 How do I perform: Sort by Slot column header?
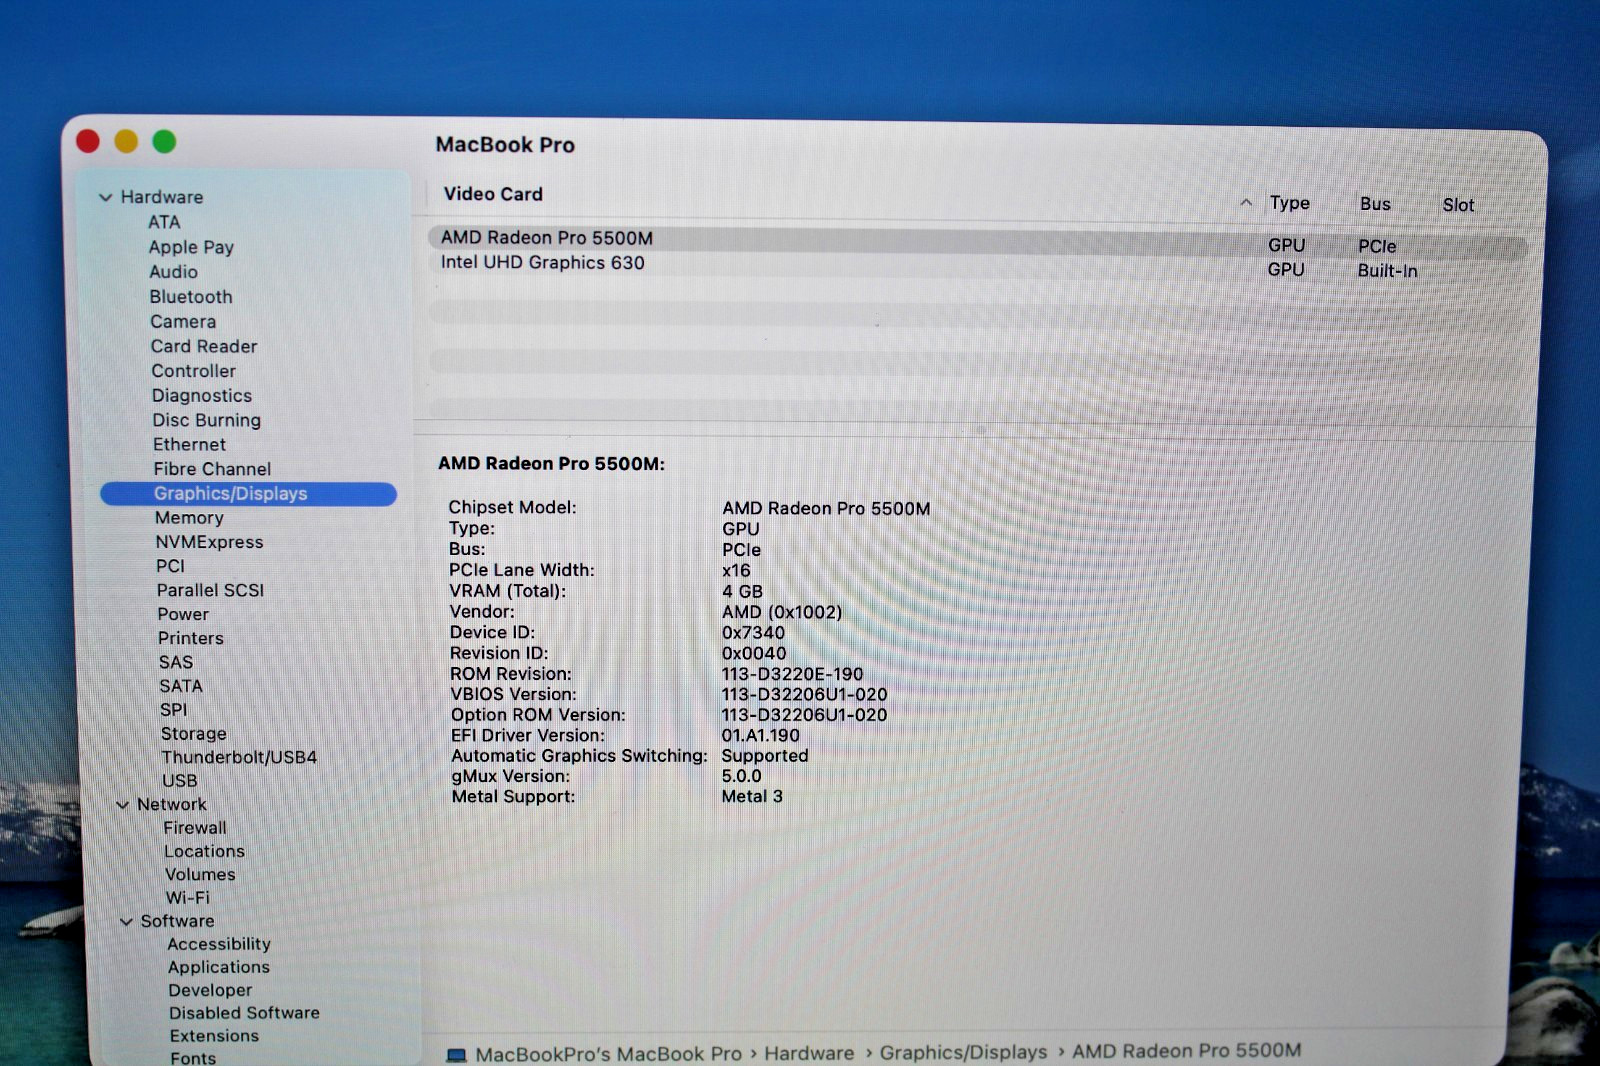(1458, 205)
